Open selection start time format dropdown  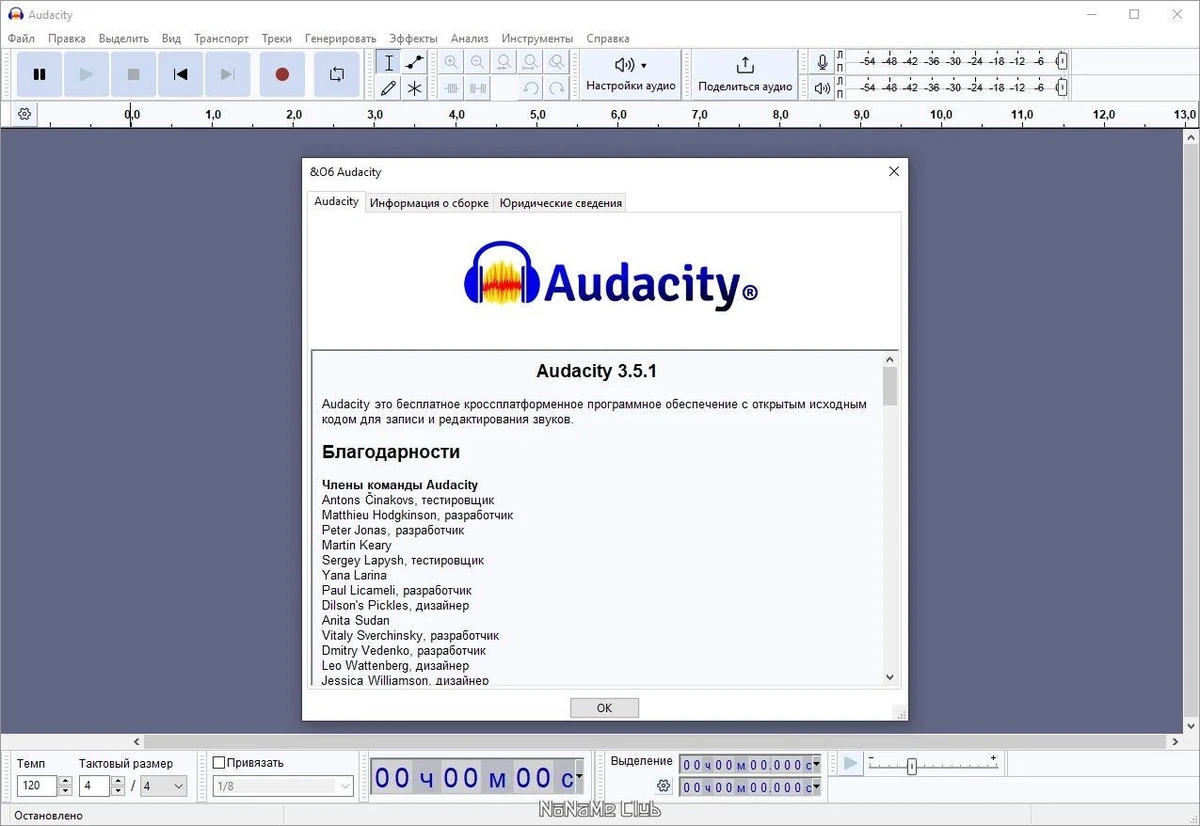coord(816,765)
